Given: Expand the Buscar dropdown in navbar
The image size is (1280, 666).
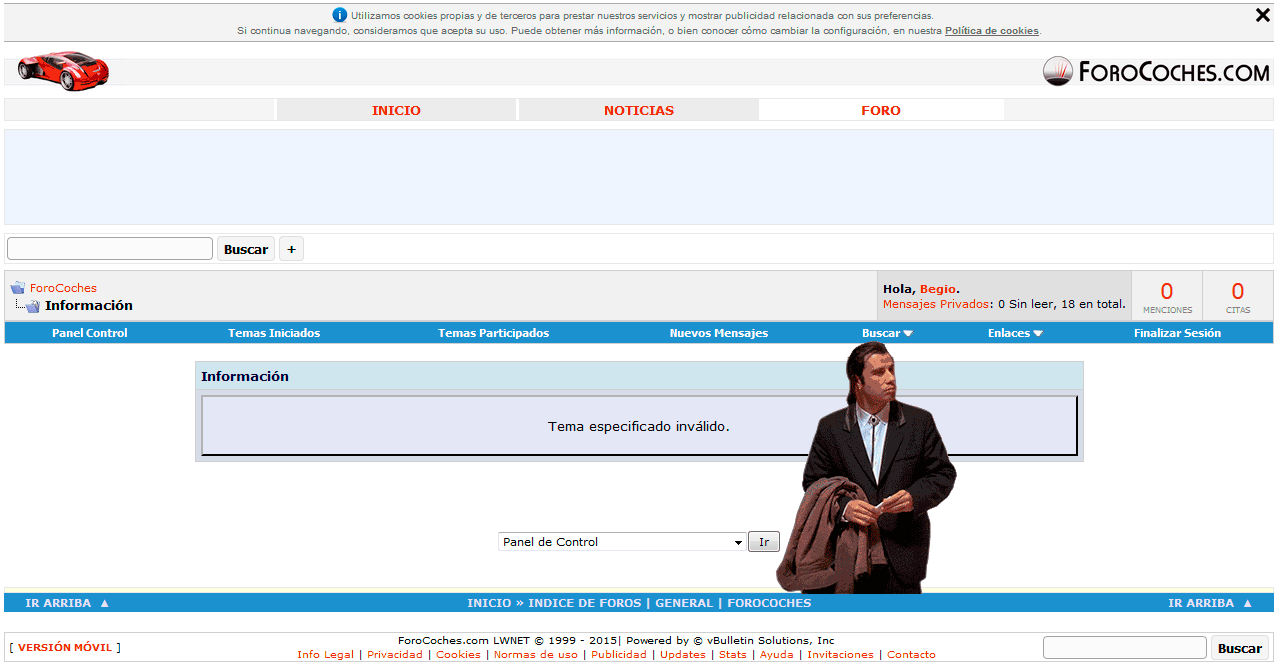Looking at the screenshot, I should click(887, 333).
